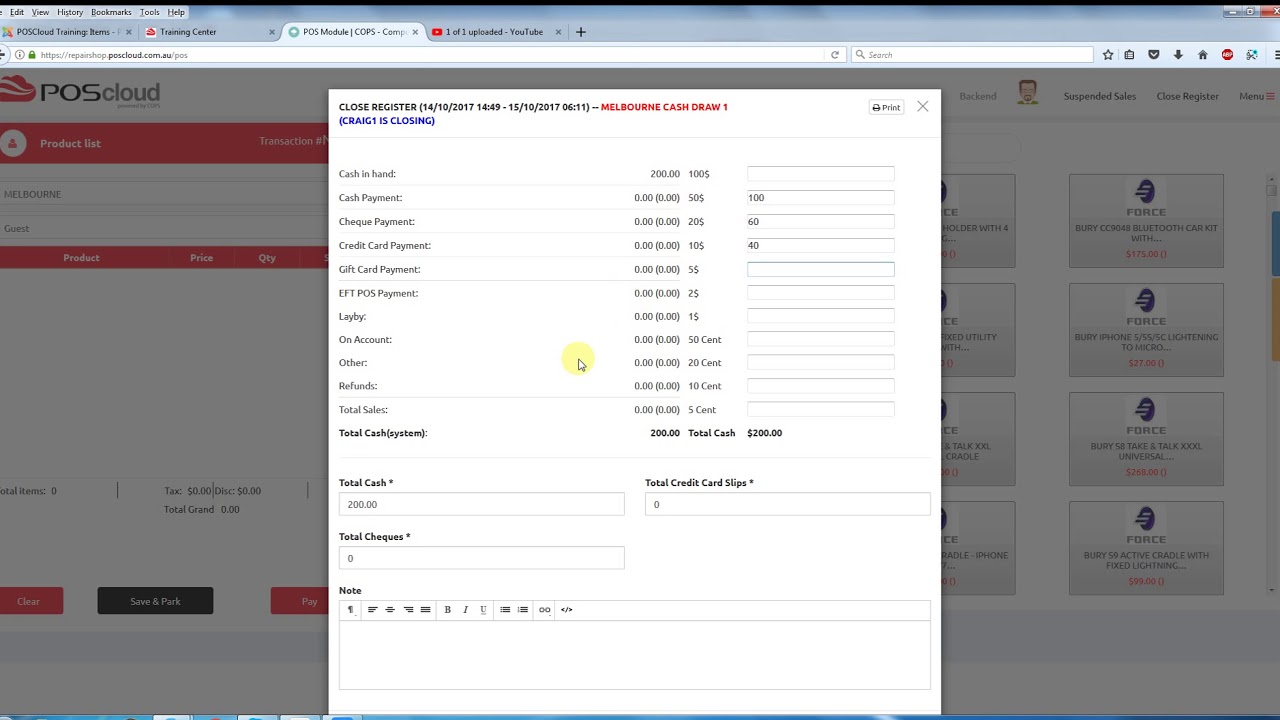
Task: Close the Training Center tab
Action: (272, 32)
